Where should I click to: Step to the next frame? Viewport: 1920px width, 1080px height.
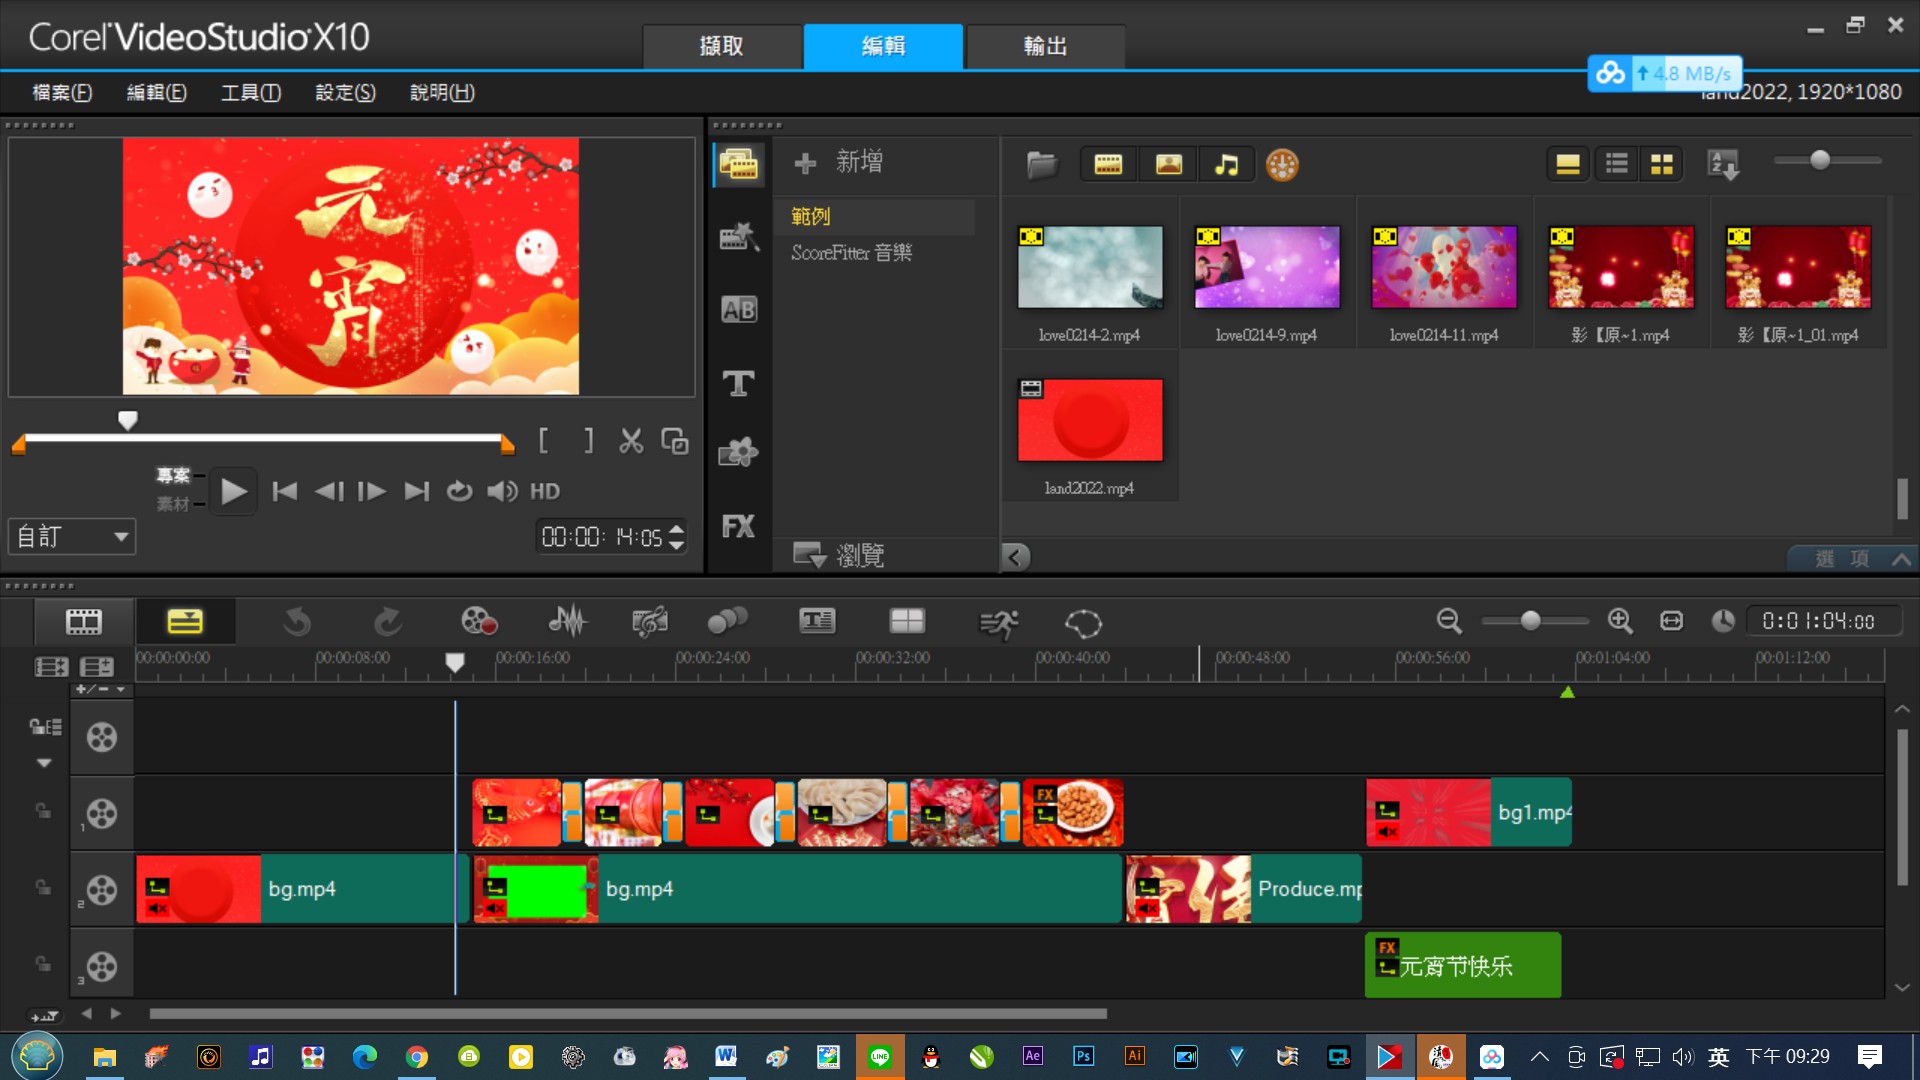(x=372, y=491)
